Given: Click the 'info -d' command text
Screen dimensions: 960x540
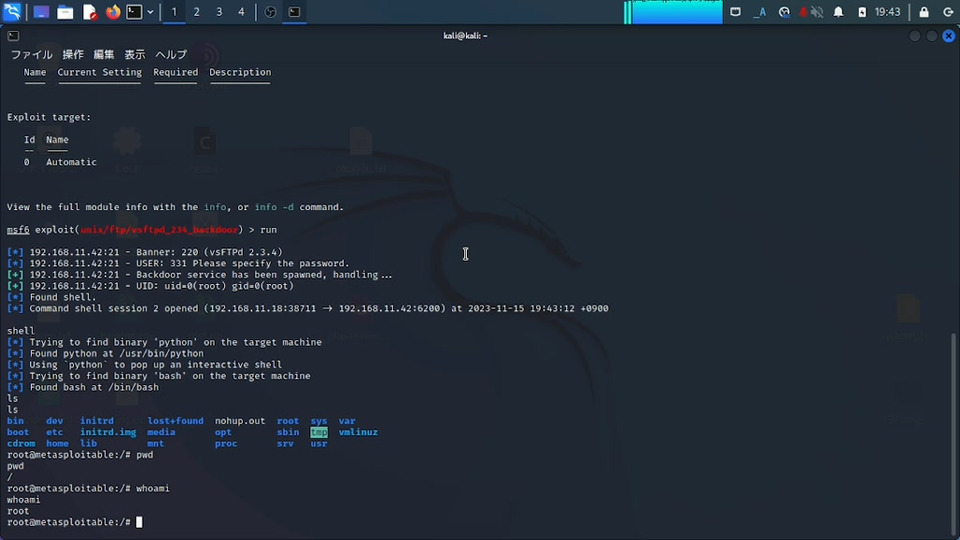Looking at the screenshot, I should 274,207.
